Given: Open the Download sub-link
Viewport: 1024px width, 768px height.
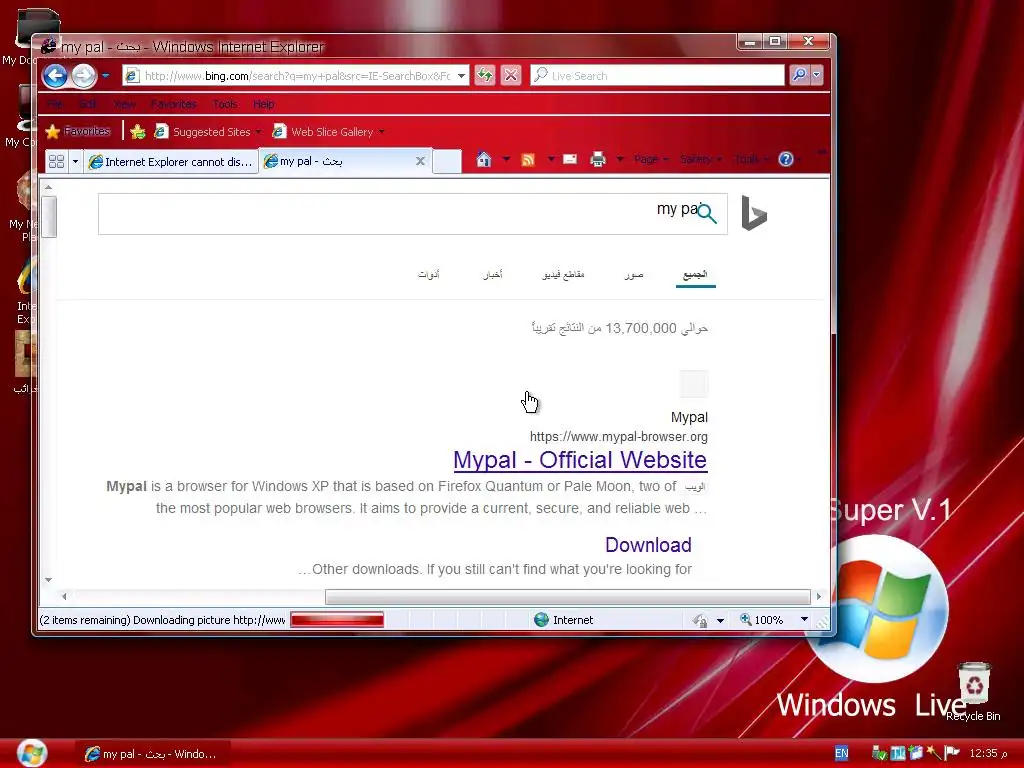Looking at the screenshot, I should [648, 545].
